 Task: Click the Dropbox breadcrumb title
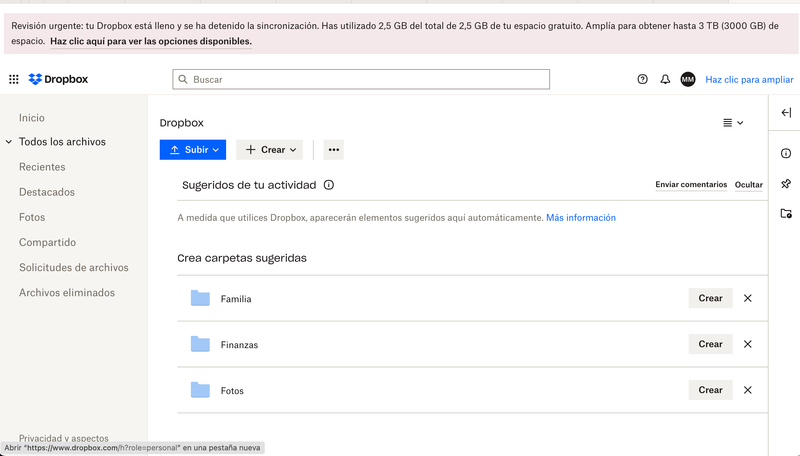[182, 123]
